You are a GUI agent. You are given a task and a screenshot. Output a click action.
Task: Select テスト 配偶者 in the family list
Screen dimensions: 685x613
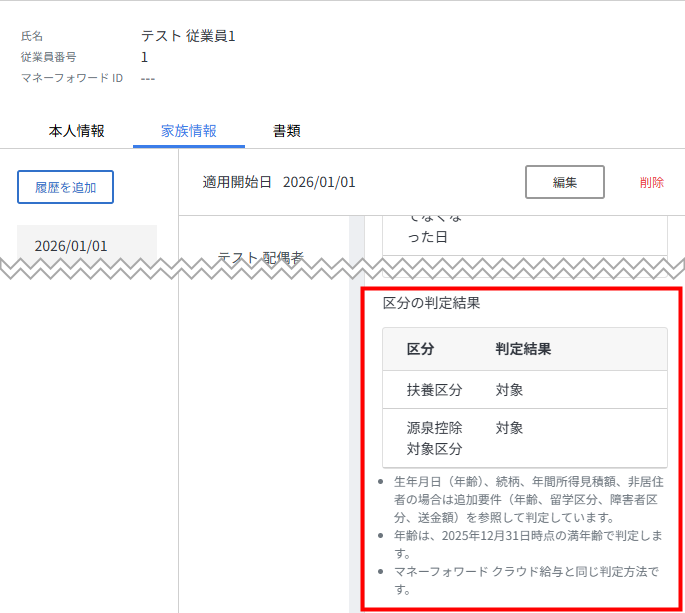[x=261, y=257]
